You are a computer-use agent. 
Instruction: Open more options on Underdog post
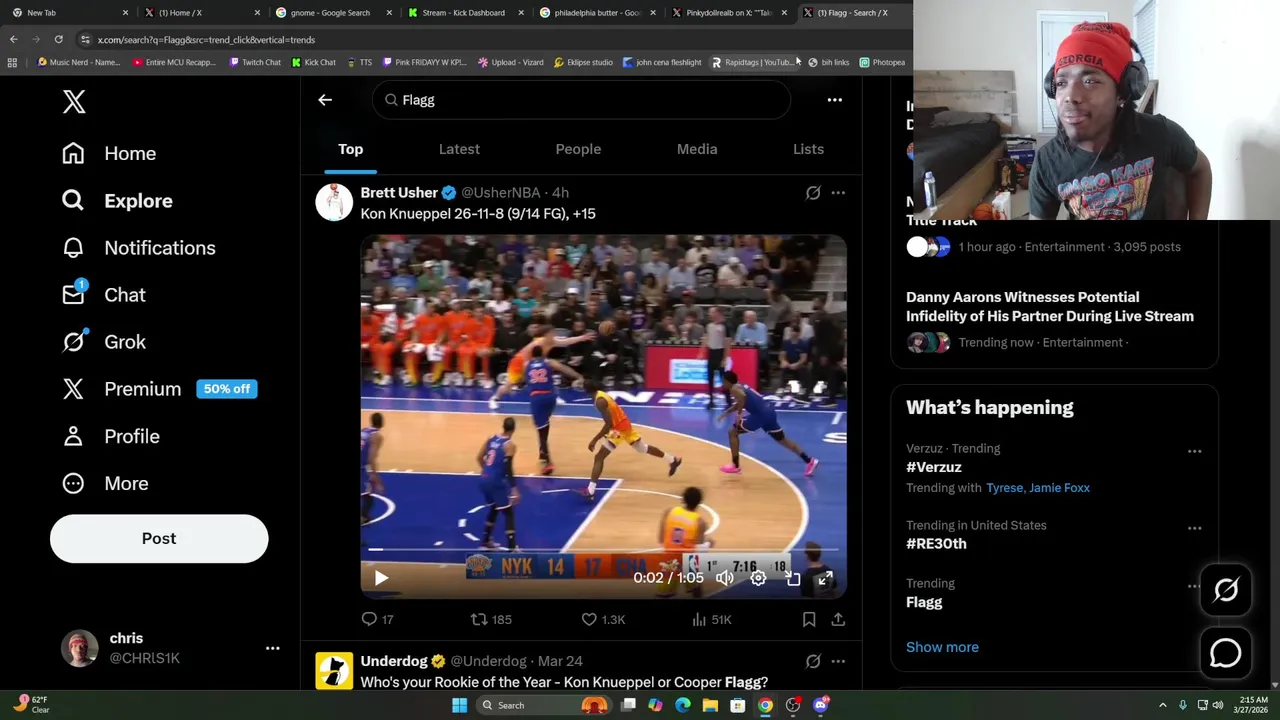pyautogui.click(x=838, y=661)
